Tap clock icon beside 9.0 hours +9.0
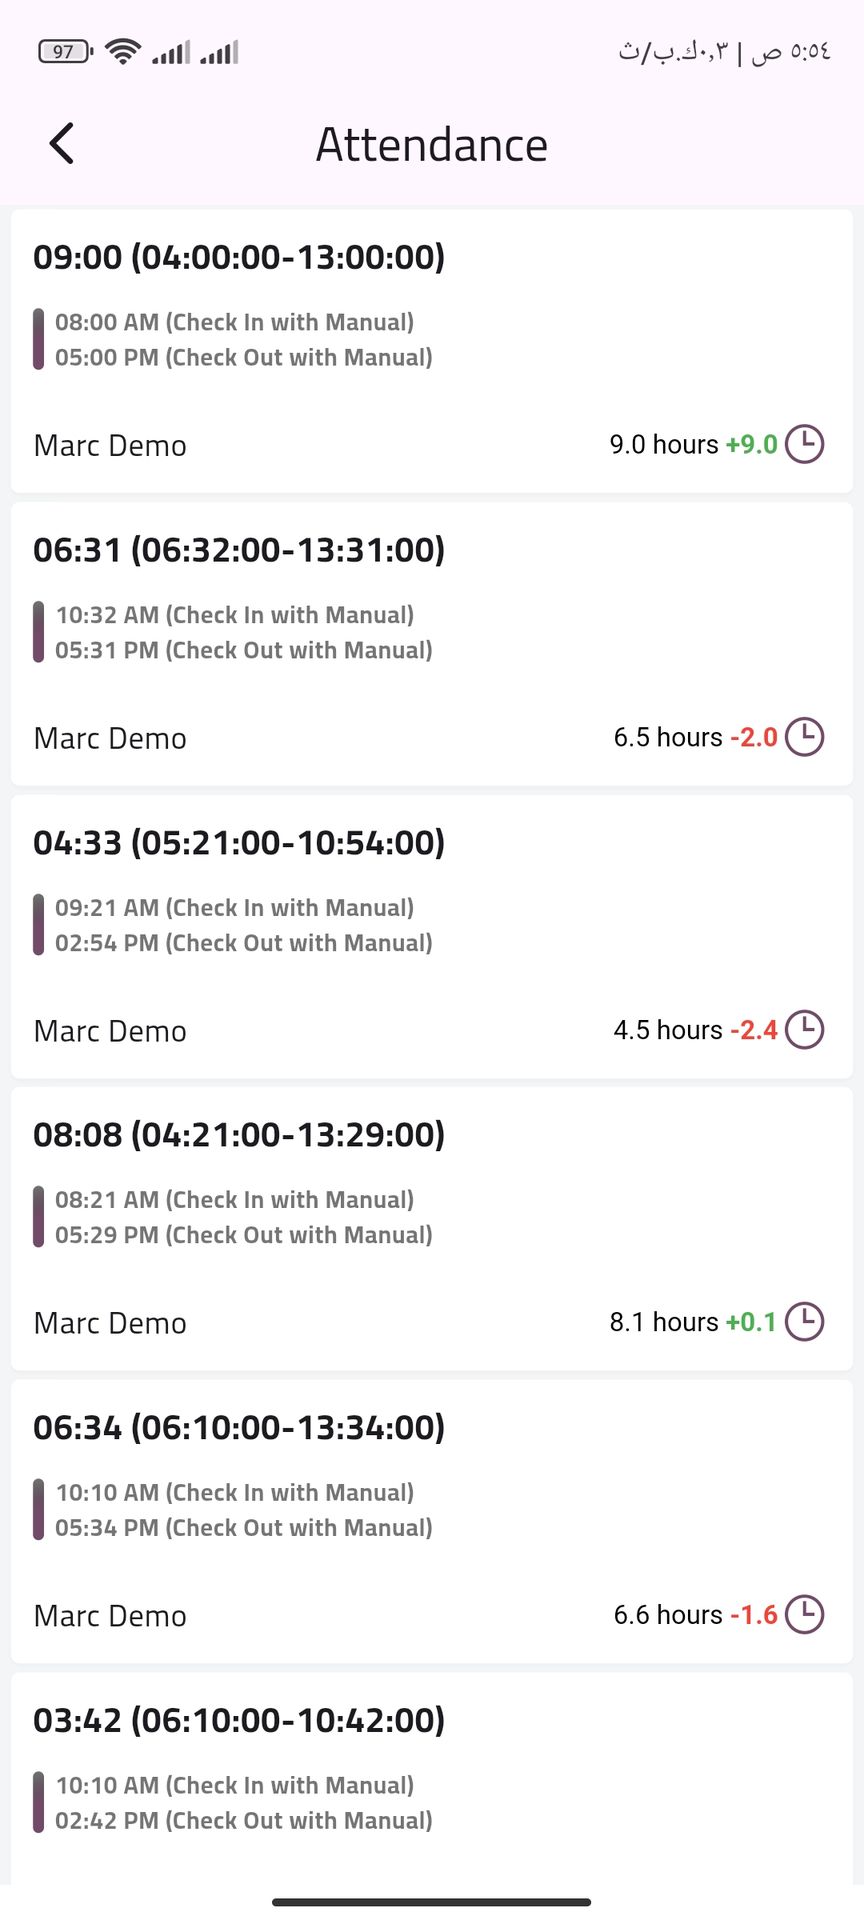The width and height of the screenshot is (864, 1920). (804, 444)
